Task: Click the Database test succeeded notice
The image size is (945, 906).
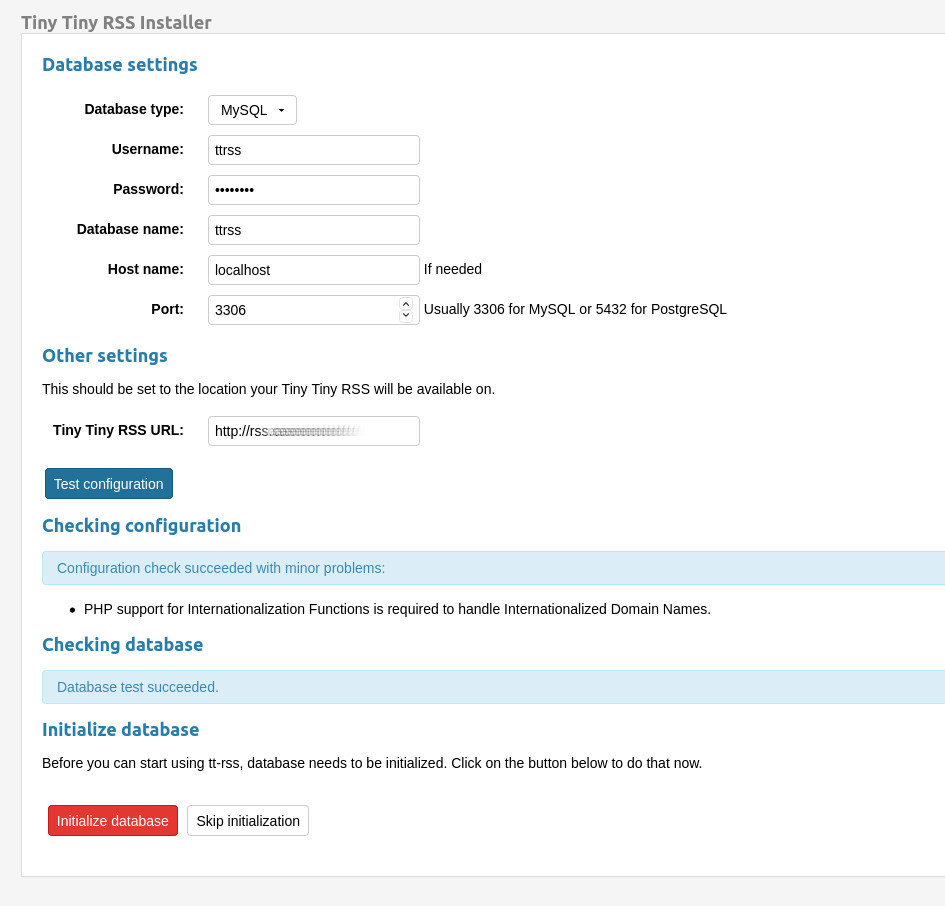Action: point(137,687)
